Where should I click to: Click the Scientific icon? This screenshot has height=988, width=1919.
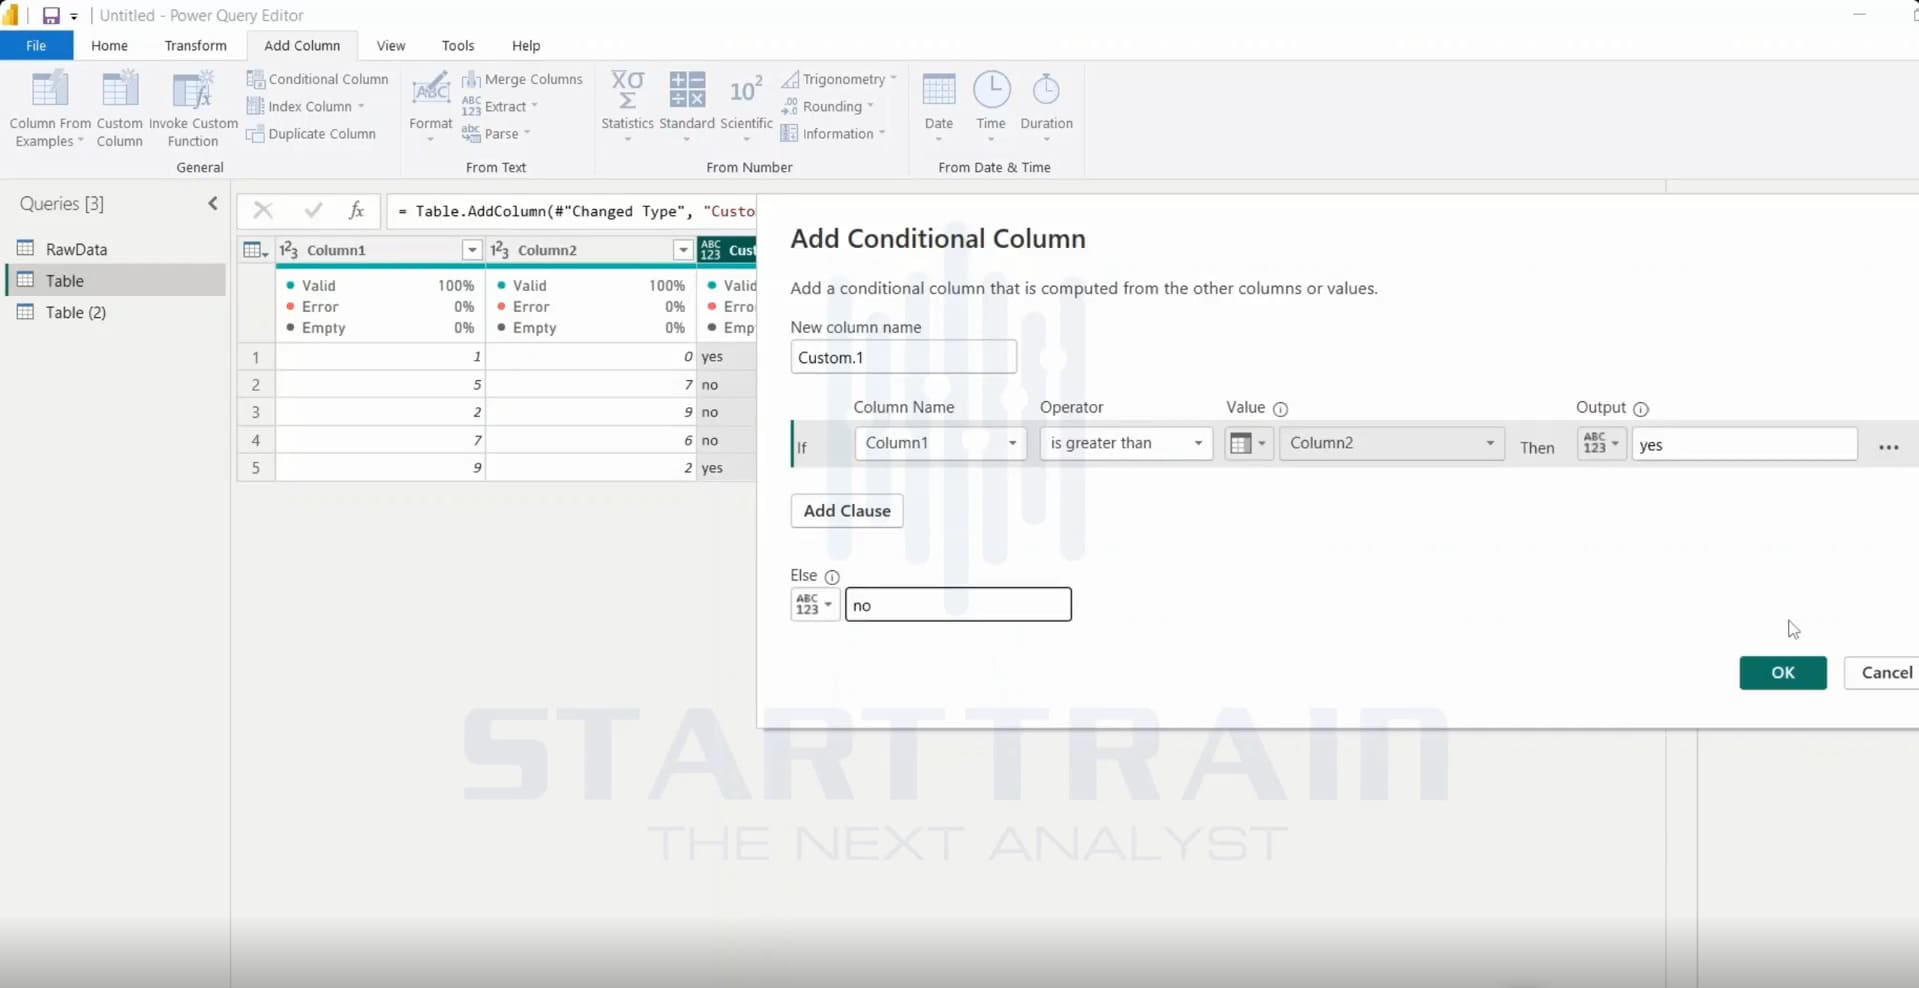(x=746, y=90)
